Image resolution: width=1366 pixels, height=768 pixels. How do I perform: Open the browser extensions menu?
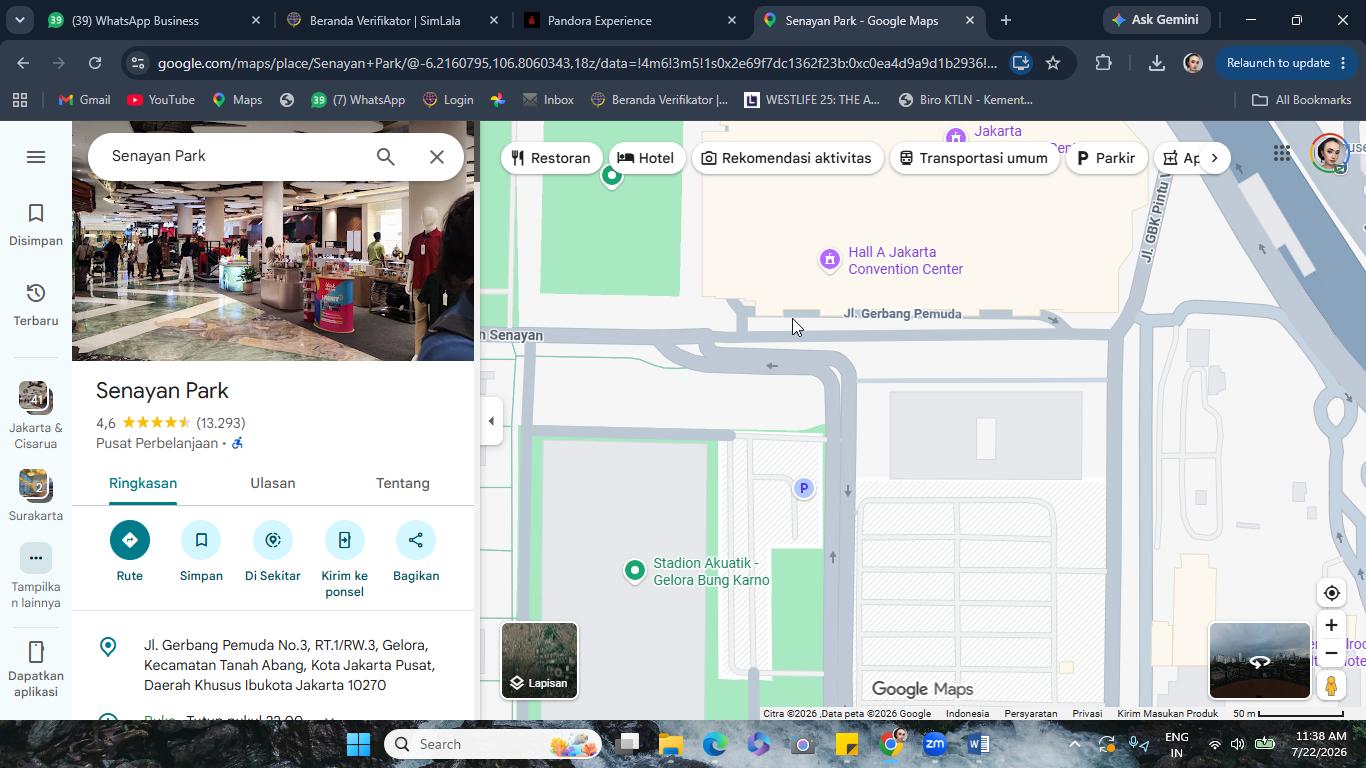(x=1103, y=63)
